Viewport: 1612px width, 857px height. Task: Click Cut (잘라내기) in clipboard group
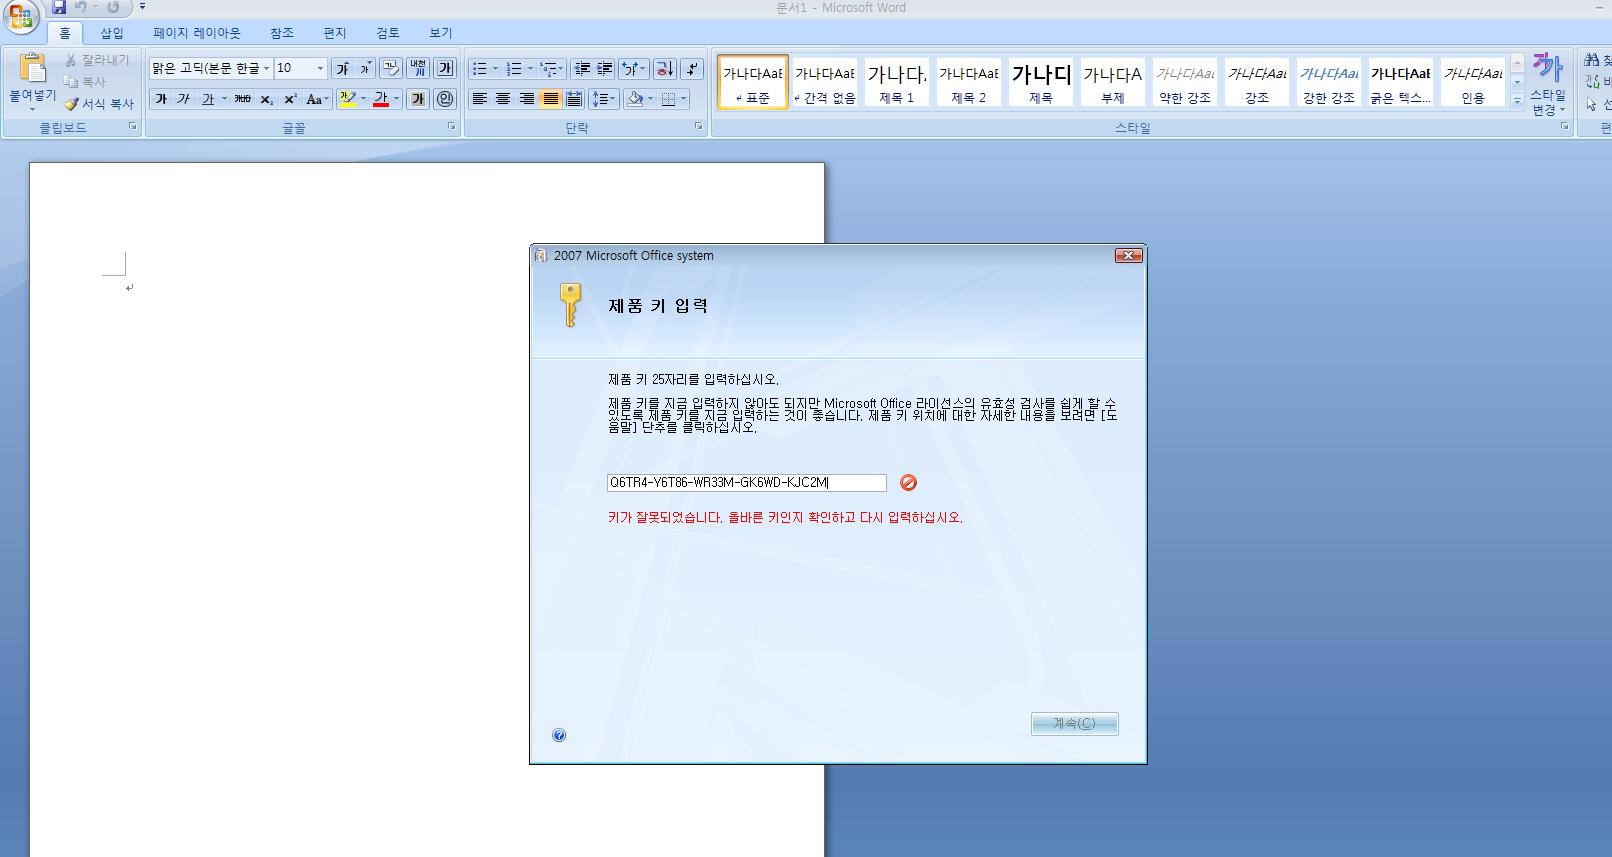pyautogui.click(x=97, y=60)
